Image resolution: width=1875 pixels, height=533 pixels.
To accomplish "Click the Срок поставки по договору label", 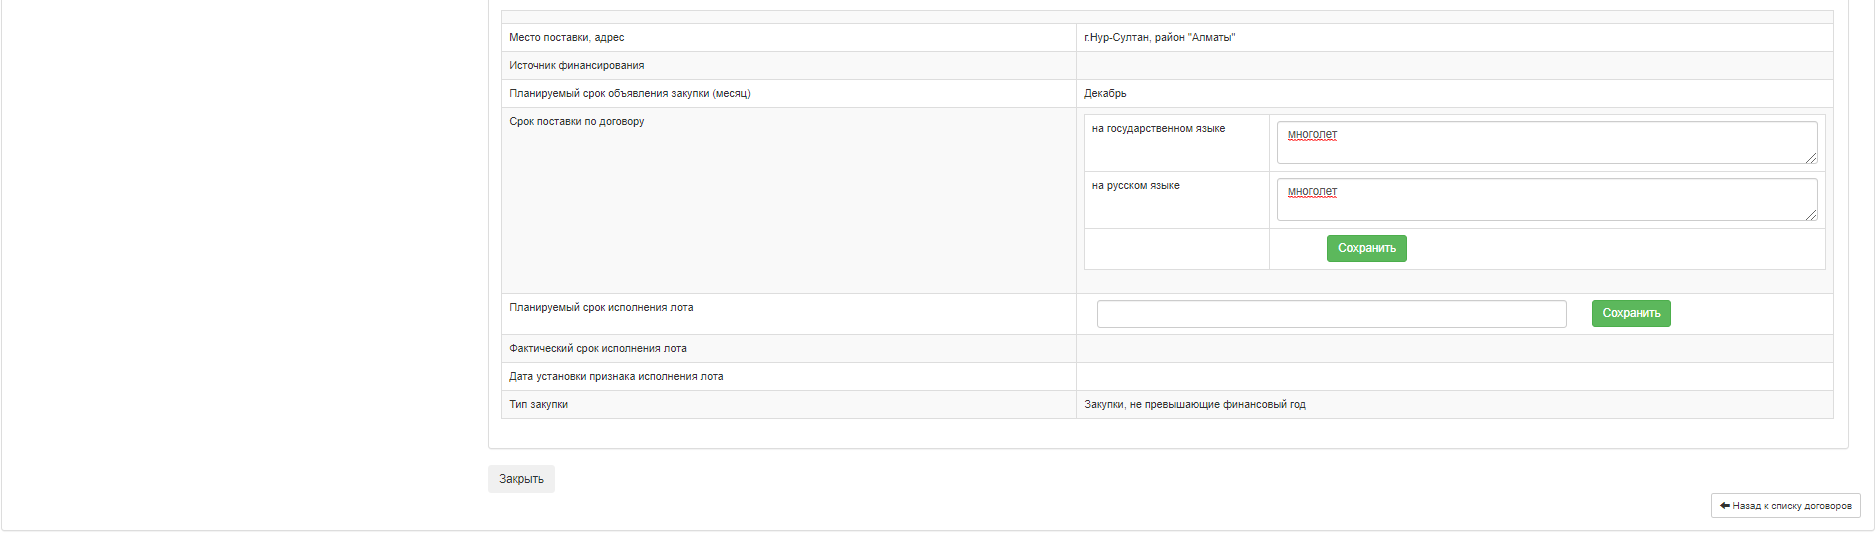I will click(x=576, y=122).
